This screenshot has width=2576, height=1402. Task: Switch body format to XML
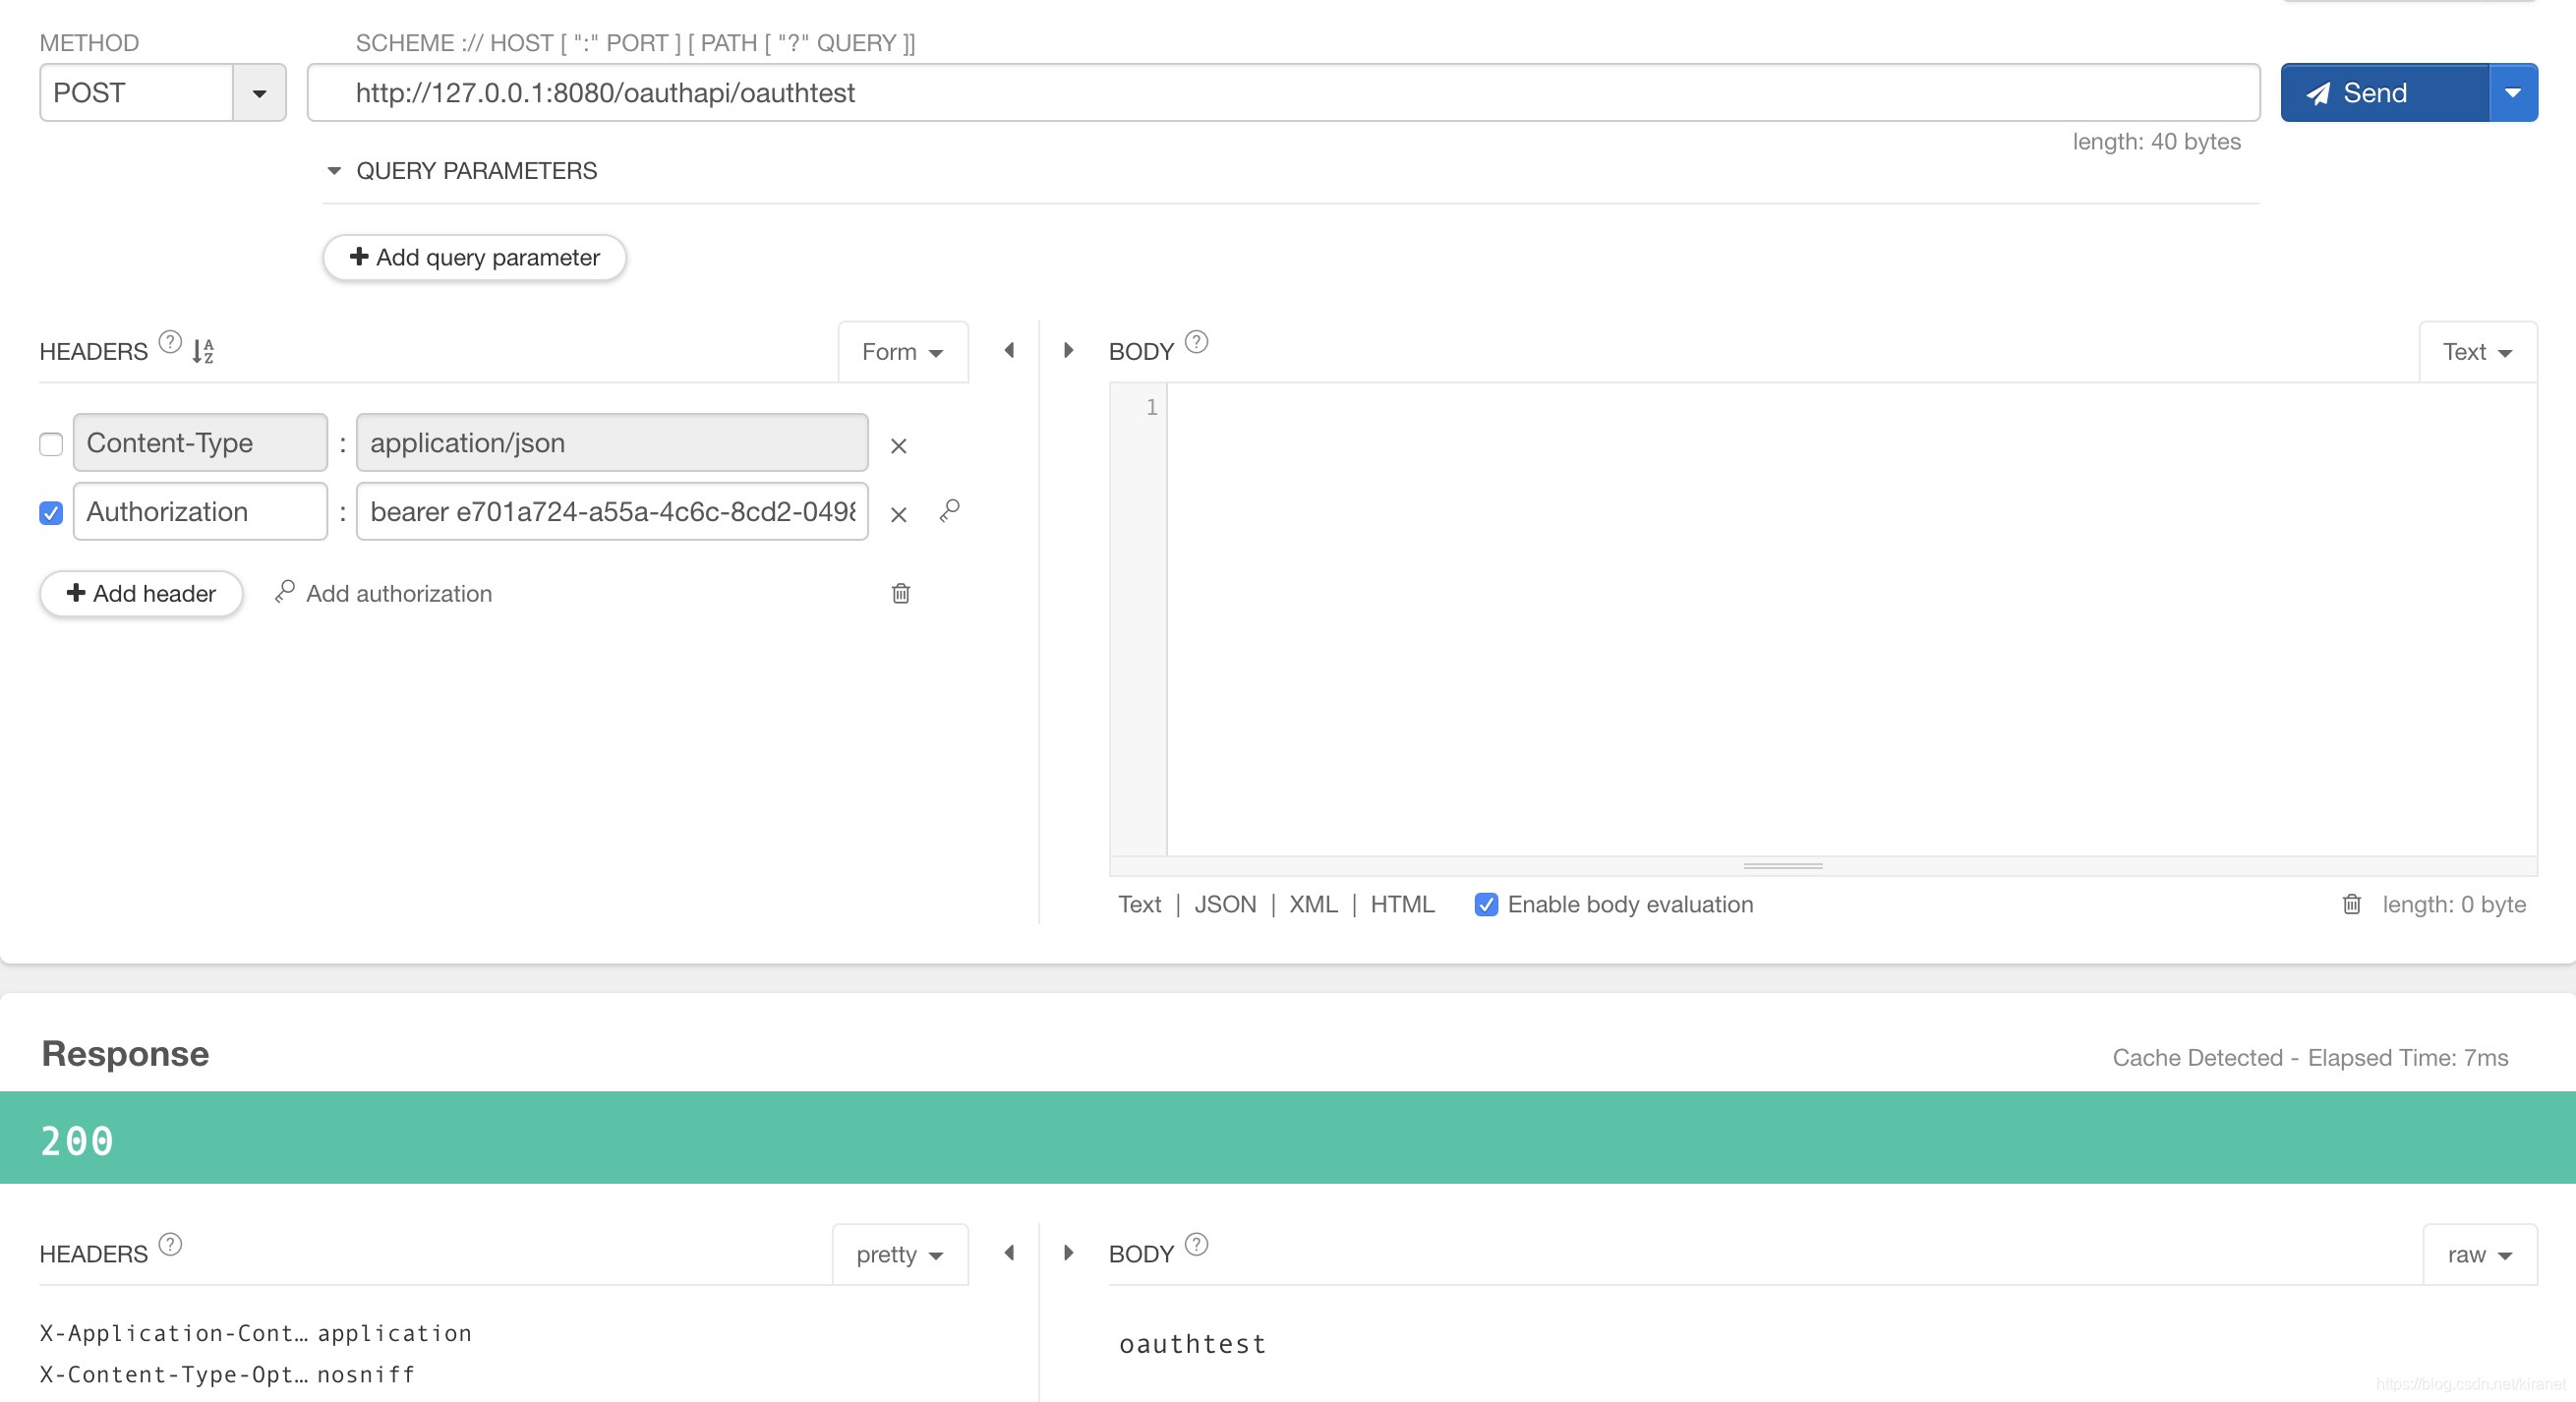click(x=1312, y=904)
